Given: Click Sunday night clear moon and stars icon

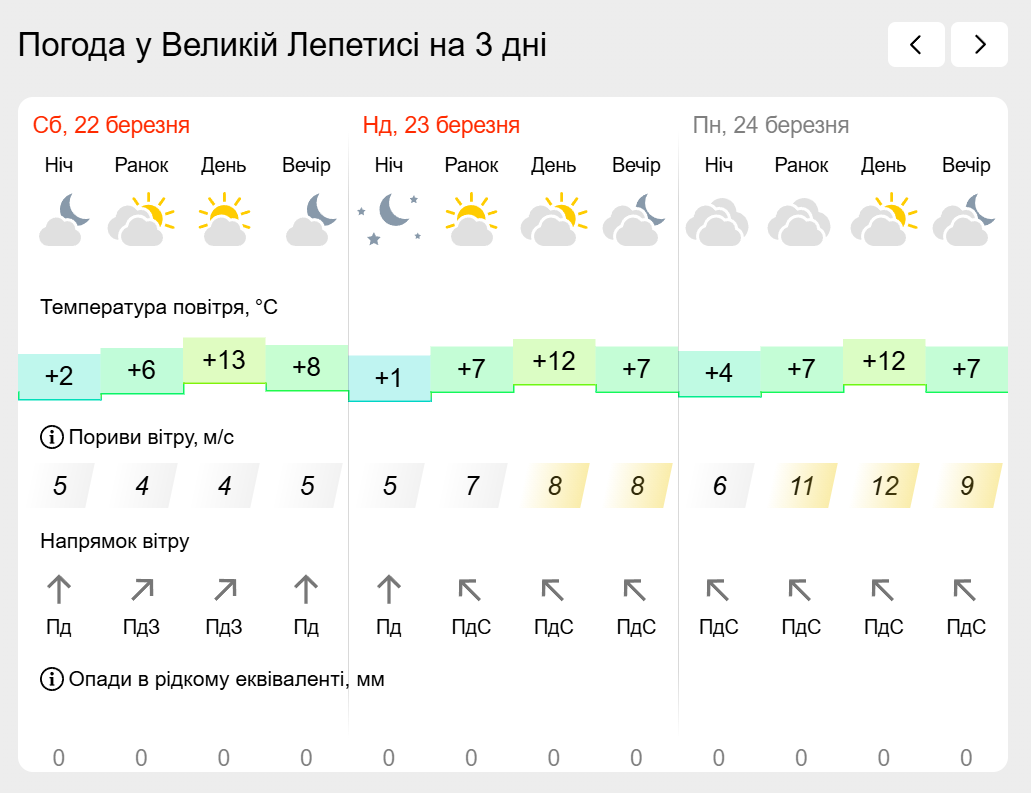Looking at the screenshot, I should coord(389,218).
